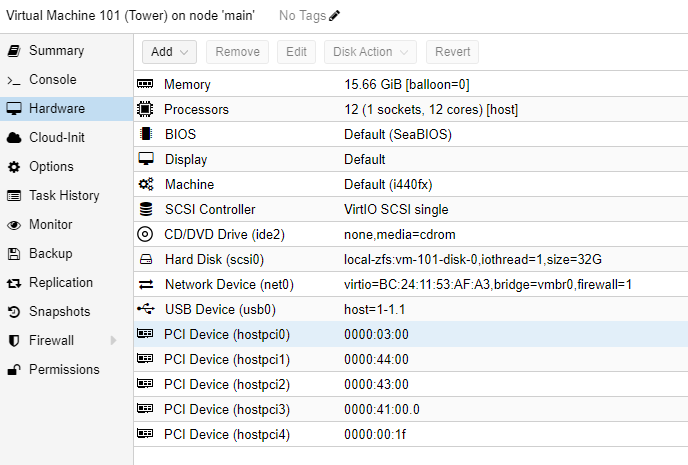Select the BIOS Default (SeaBIOS) value
688x465 pixels.
pyautogui.click(x=398, y=134)
